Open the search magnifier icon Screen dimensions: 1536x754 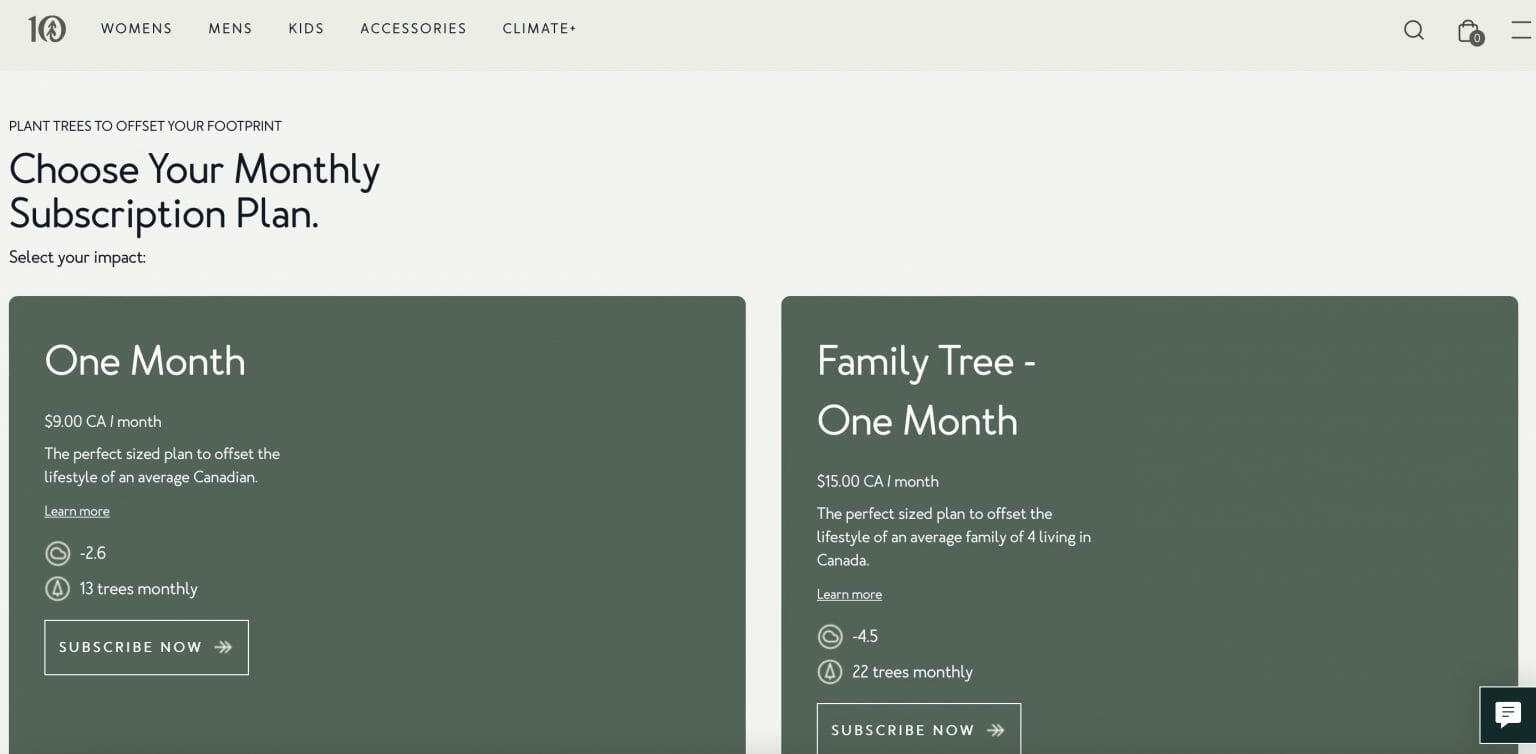click(1413, 30)
